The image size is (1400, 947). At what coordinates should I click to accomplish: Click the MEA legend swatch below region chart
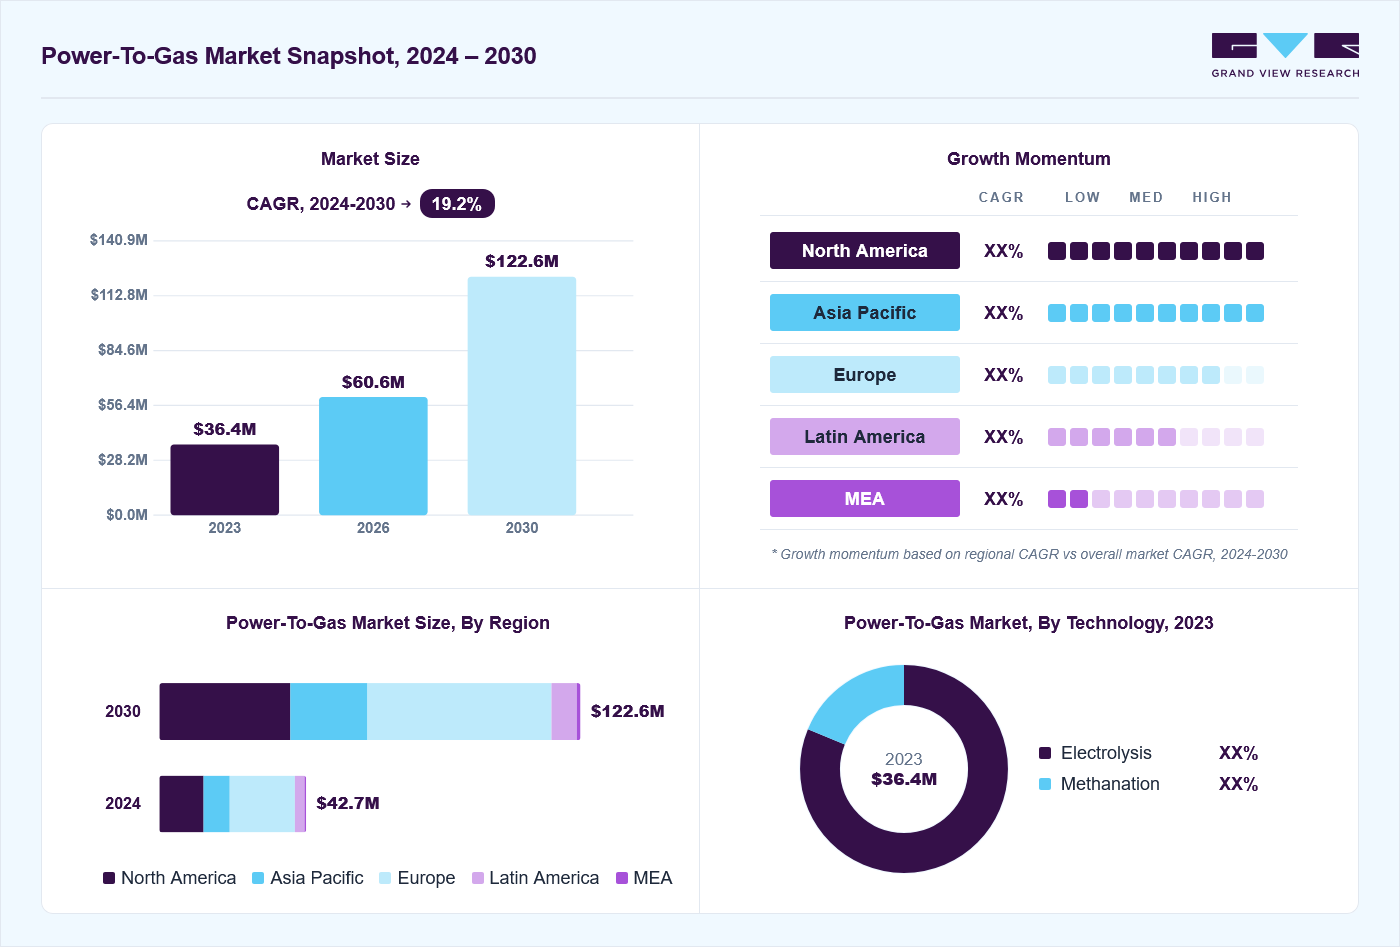click(622, 878)
